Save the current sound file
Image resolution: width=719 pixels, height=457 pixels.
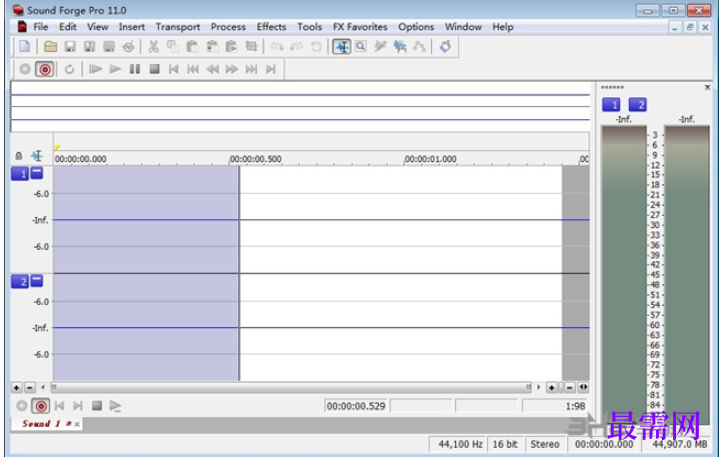[70, 46]
